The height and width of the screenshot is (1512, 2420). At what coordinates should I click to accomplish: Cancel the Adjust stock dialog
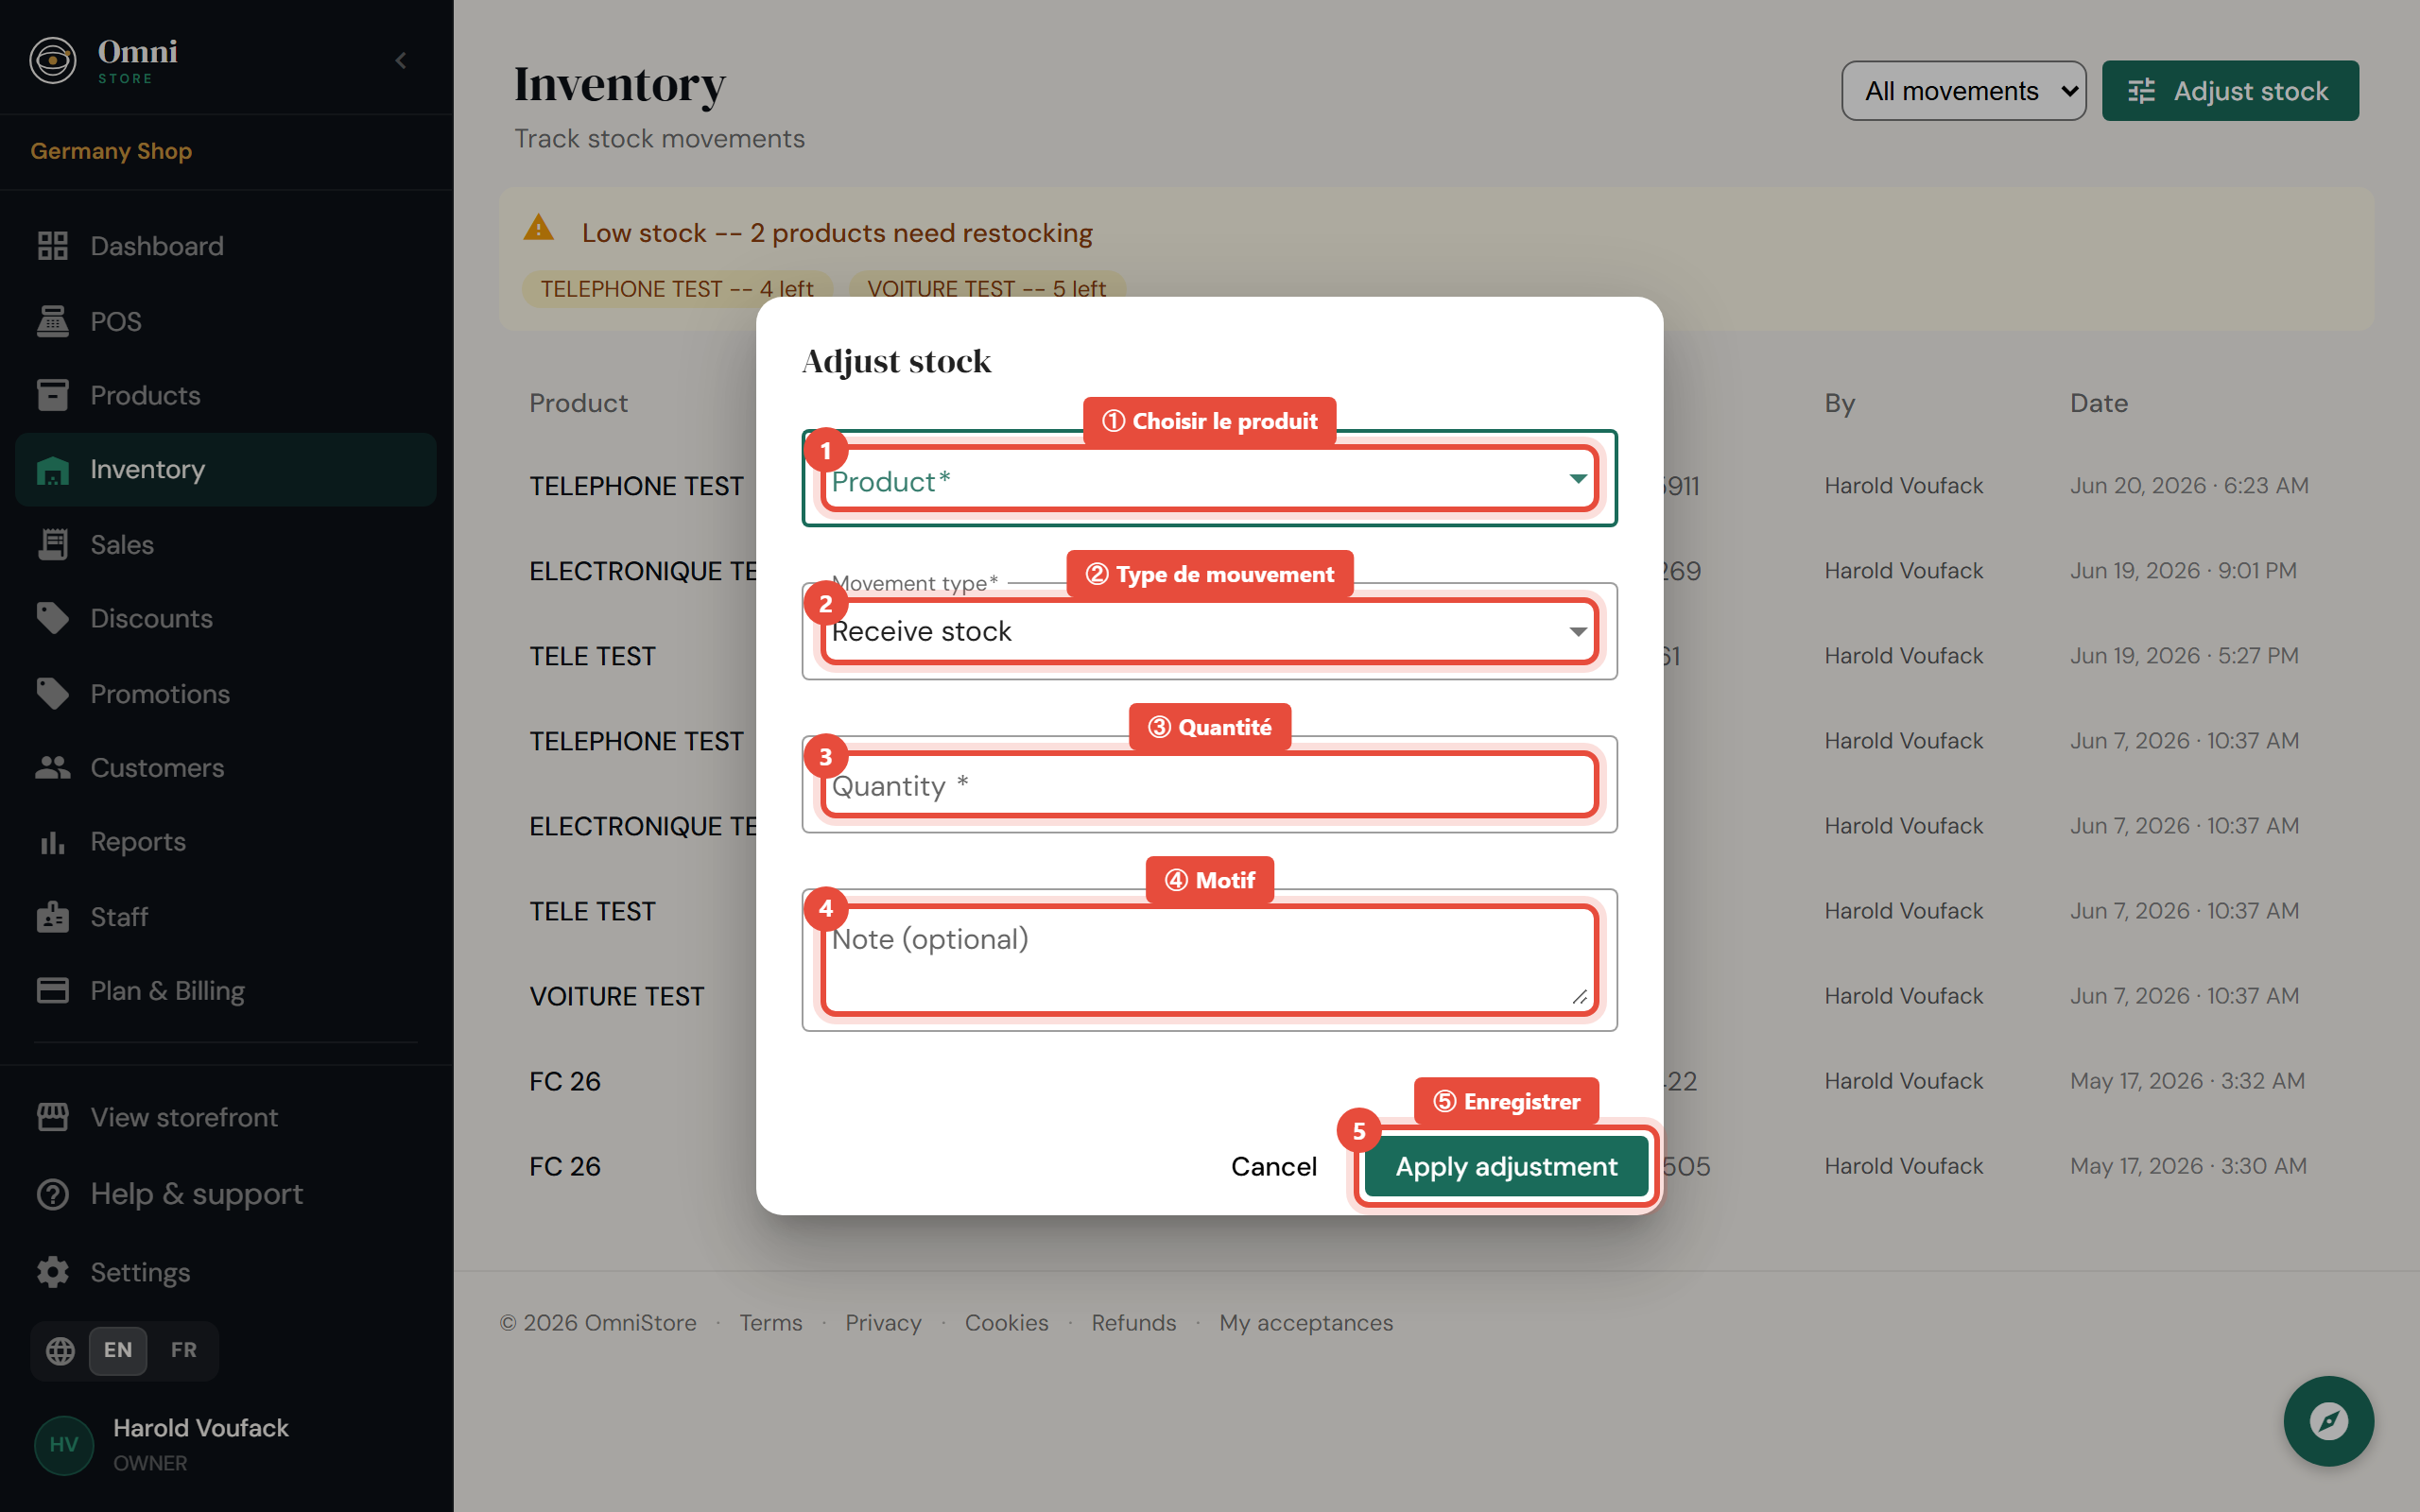1273,1166
